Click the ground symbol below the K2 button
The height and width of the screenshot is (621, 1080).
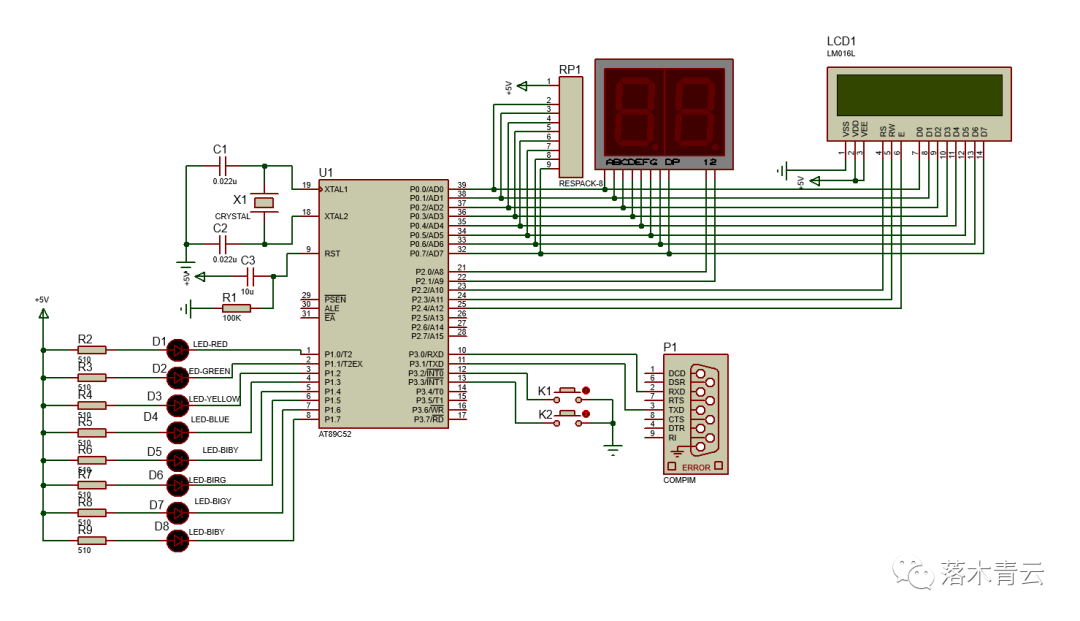coord(613,451)
